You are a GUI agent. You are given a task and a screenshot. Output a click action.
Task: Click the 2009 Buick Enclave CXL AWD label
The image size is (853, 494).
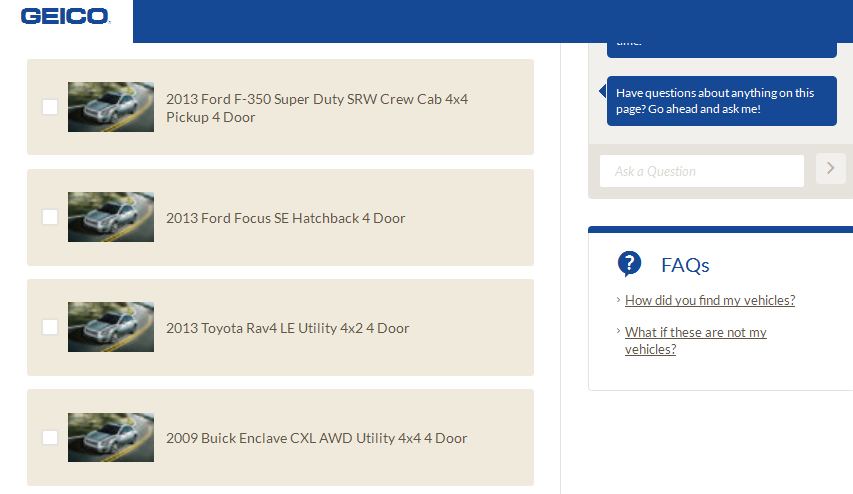(x=316, y=438)
